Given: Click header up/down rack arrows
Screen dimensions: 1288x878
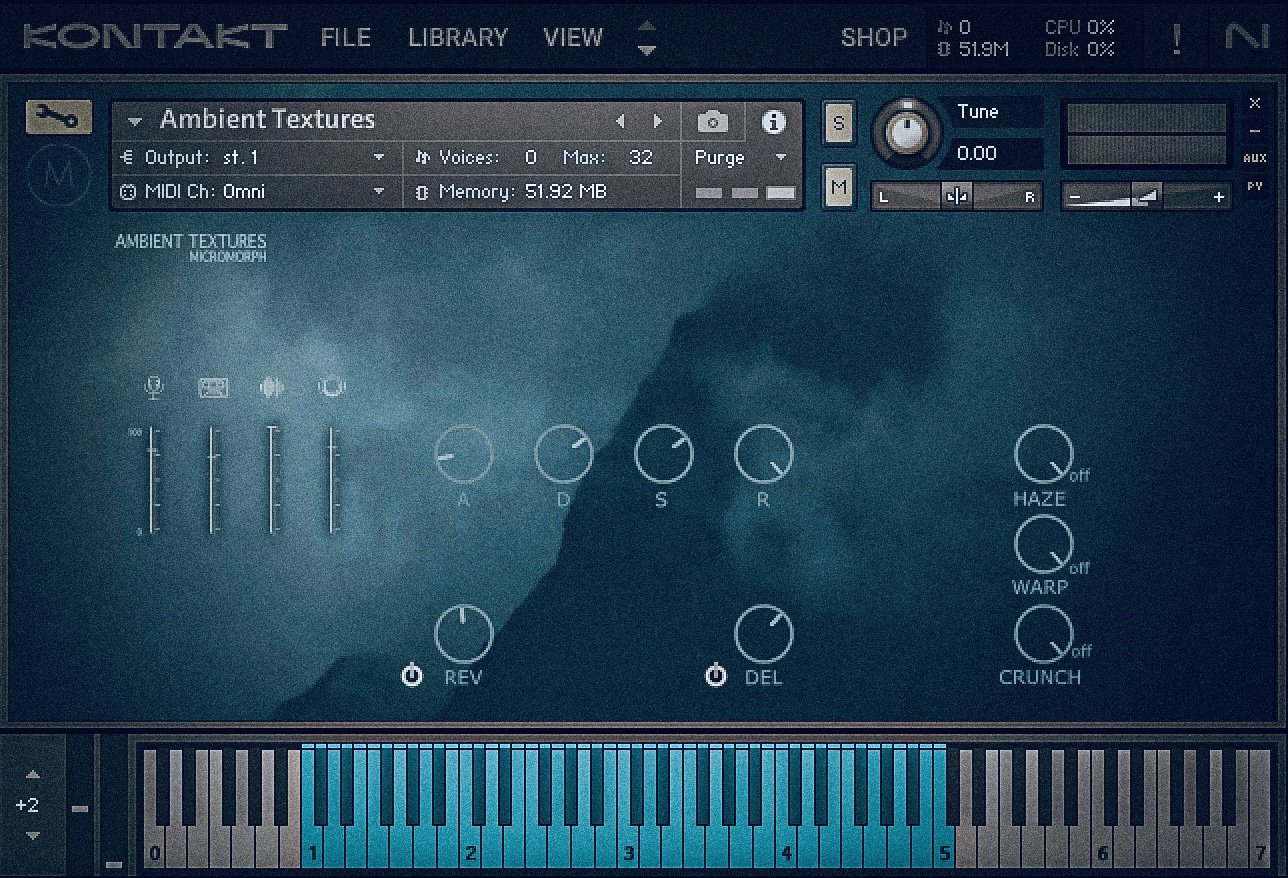Looking at the screenshot, I should point(647,38).
